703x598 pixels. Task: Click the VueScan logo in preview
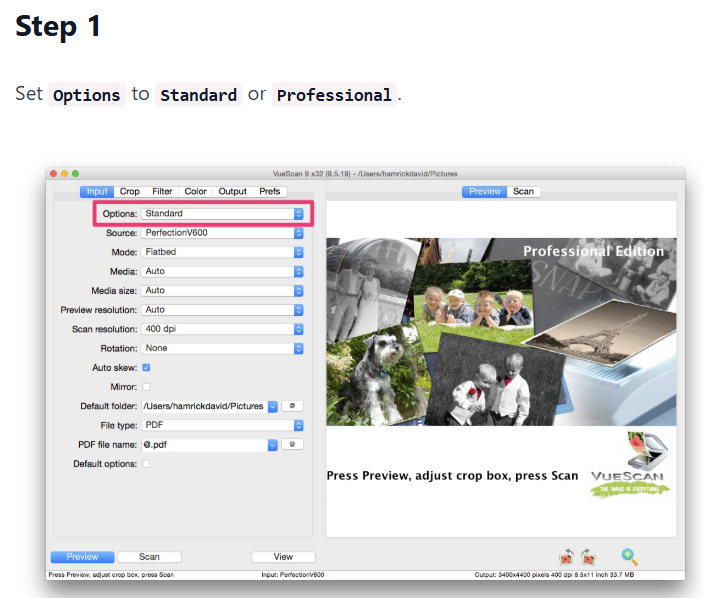click(x=629, y=465)
